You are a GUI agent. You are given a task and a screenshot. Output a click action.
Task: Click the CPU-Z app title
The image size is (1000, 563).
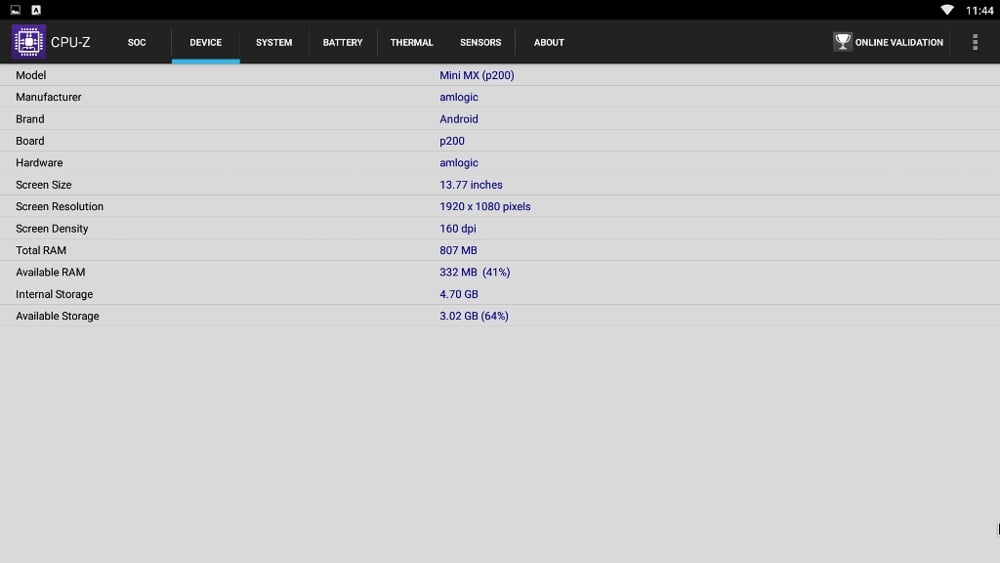pos(70,42)
